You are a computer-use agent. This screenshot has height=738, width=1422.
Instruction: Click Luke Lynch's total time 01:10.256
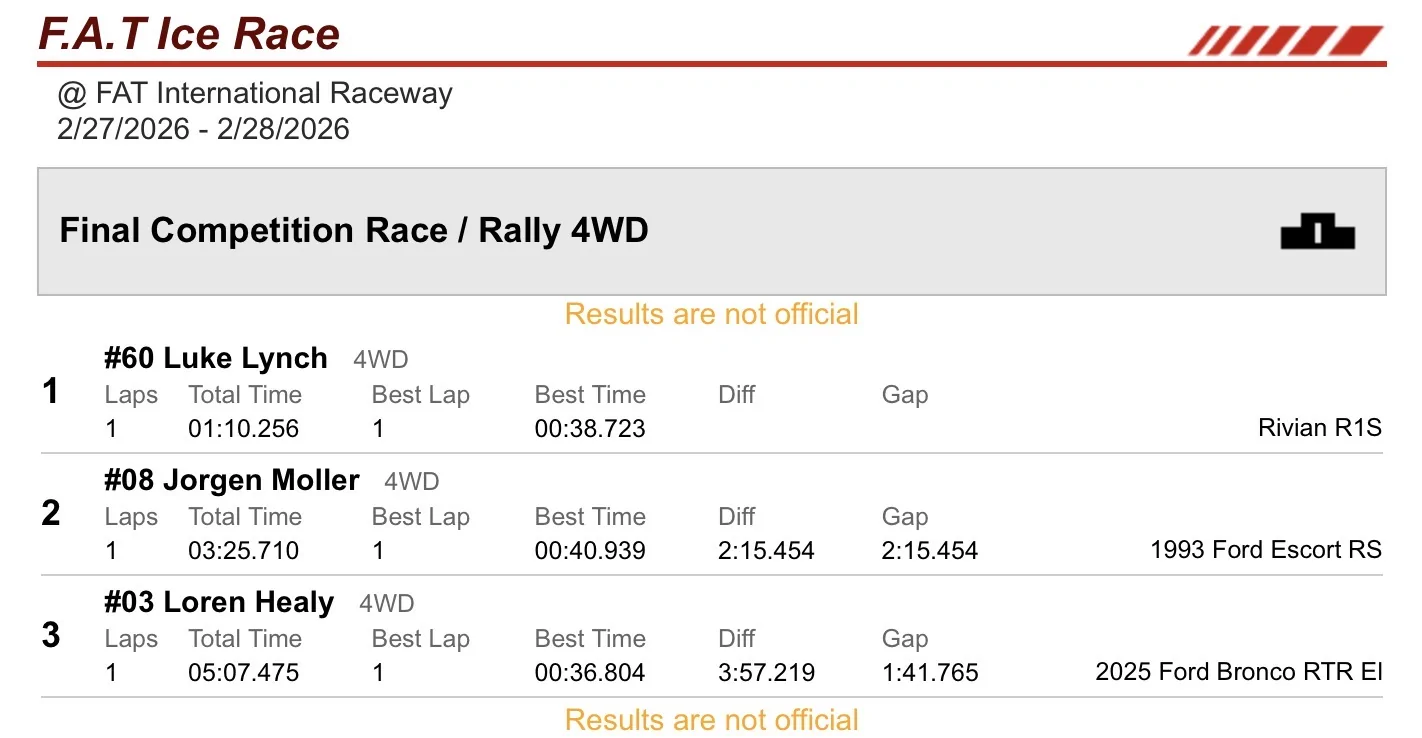point(244,429)
